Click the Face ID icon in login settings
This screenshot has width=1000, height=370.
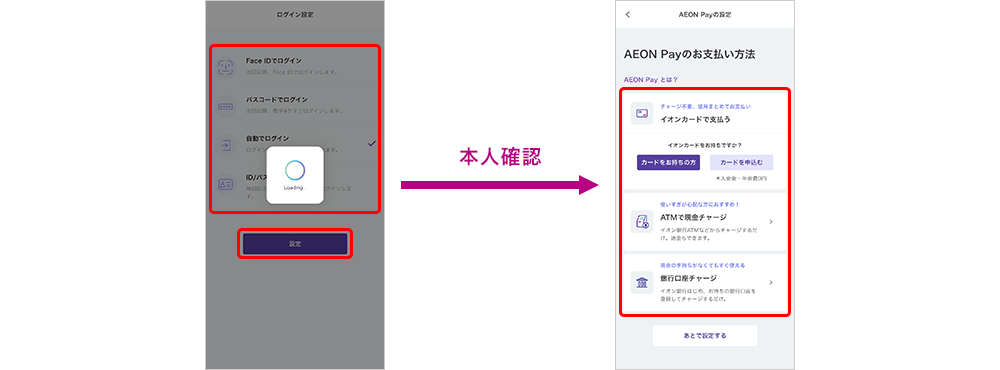click(225, 67)
